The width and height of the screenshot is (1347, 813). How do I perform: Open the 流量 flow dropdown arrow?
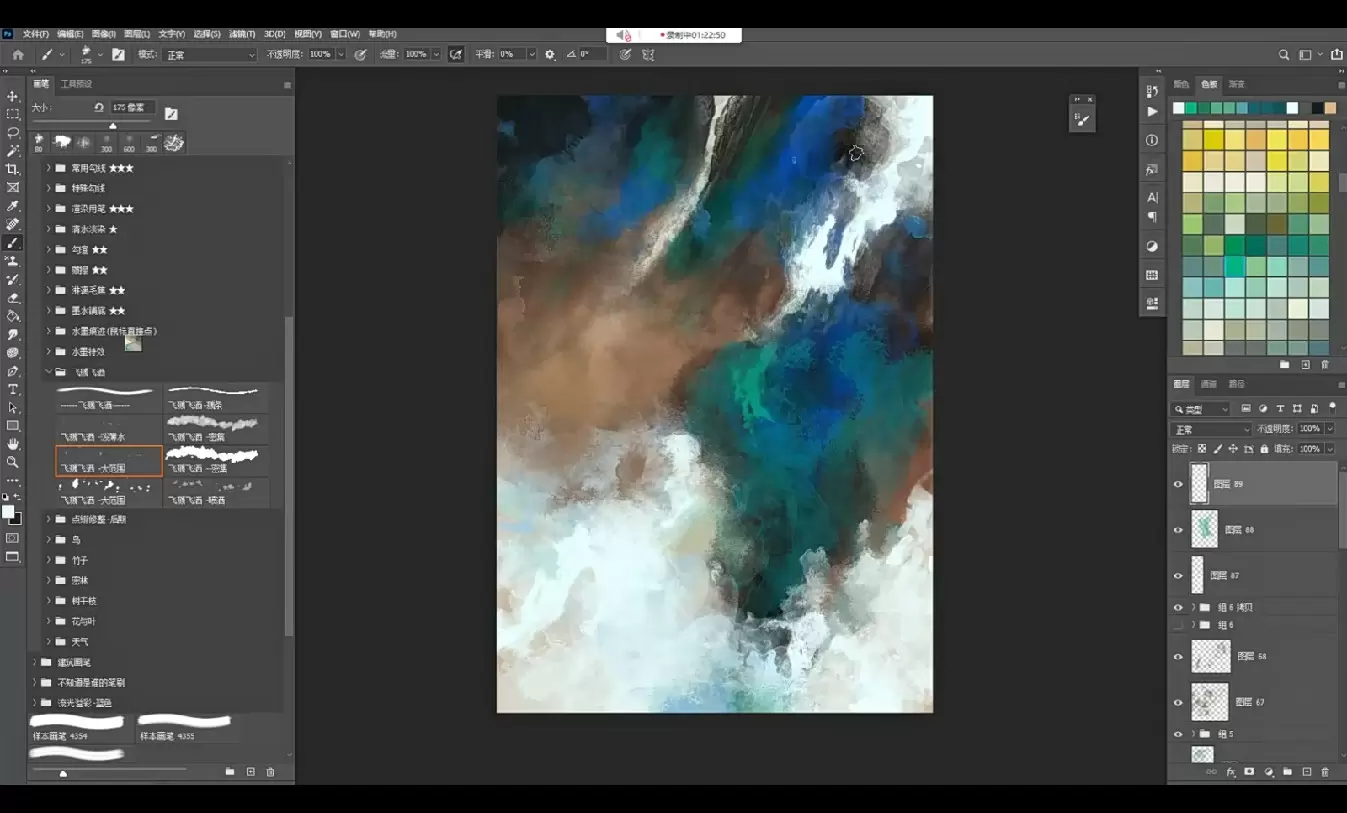click(x=436, y=54)
